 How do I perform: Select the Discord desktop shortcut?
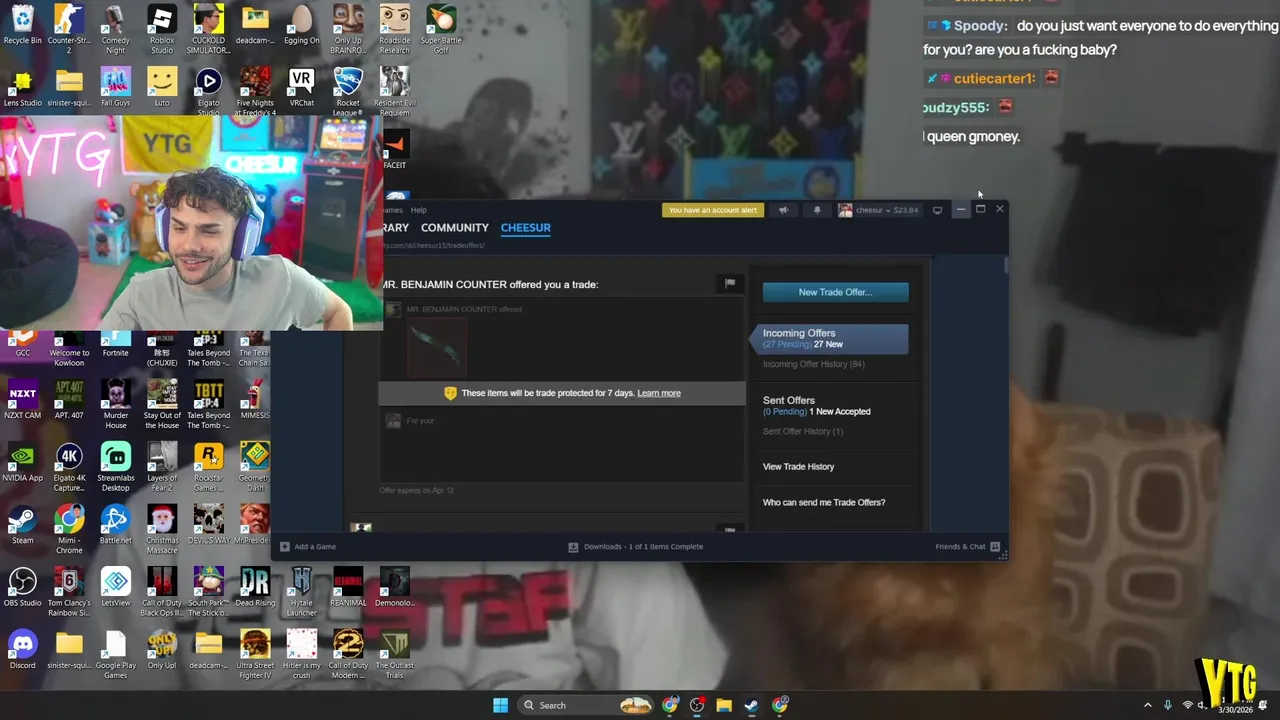click(22, 650)
